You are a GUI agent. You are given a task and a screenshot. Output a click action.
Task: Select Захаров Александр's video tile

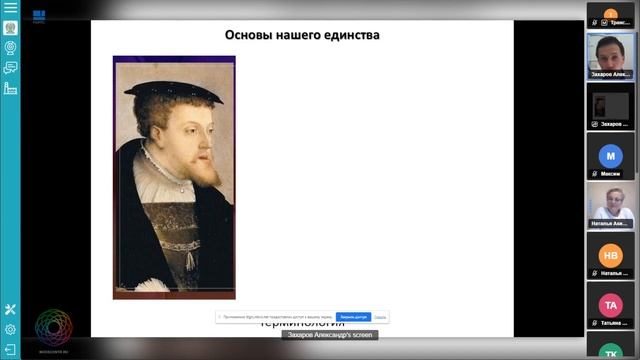point(611,57)
